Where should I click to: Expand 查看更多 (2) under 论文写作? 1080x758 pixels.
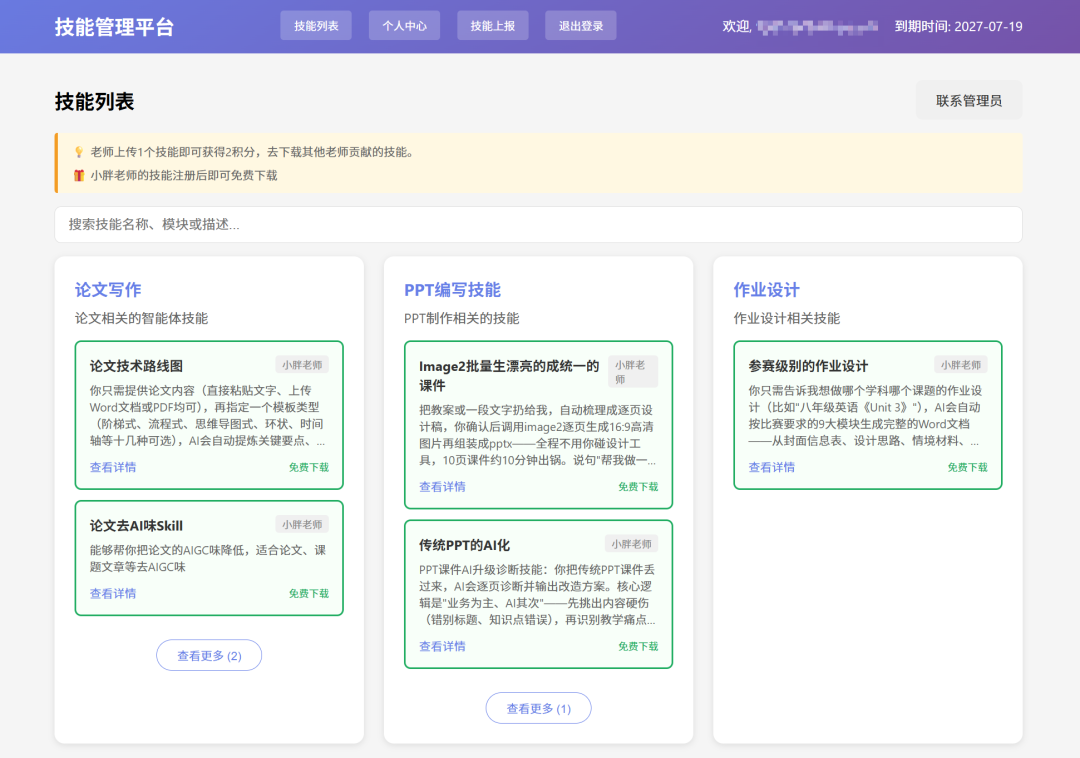pyautogui.click(x=209, y=655)
